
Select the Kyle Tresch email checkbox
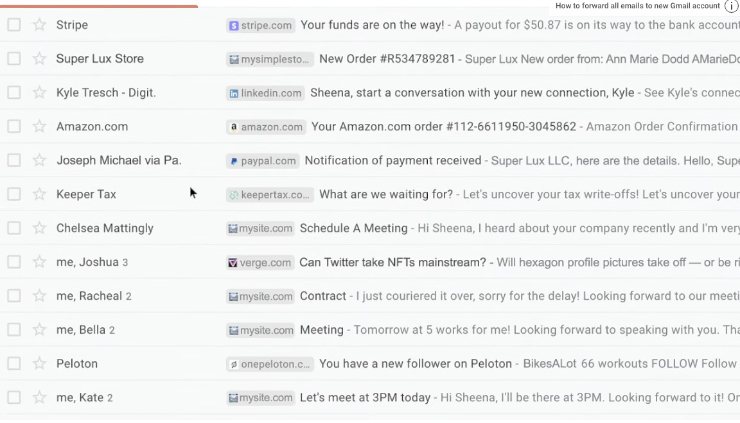tap(14, 93)
